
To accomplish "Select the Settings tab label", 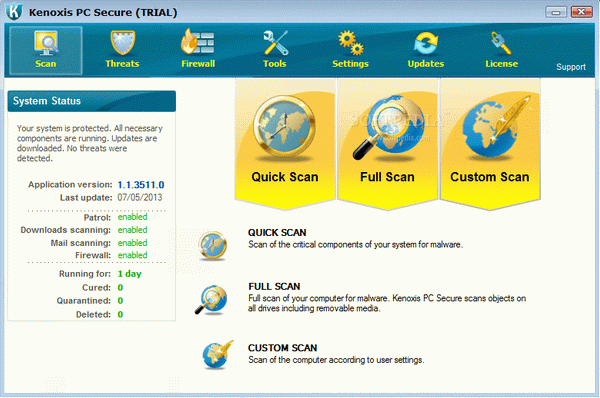I will point(350,64).
